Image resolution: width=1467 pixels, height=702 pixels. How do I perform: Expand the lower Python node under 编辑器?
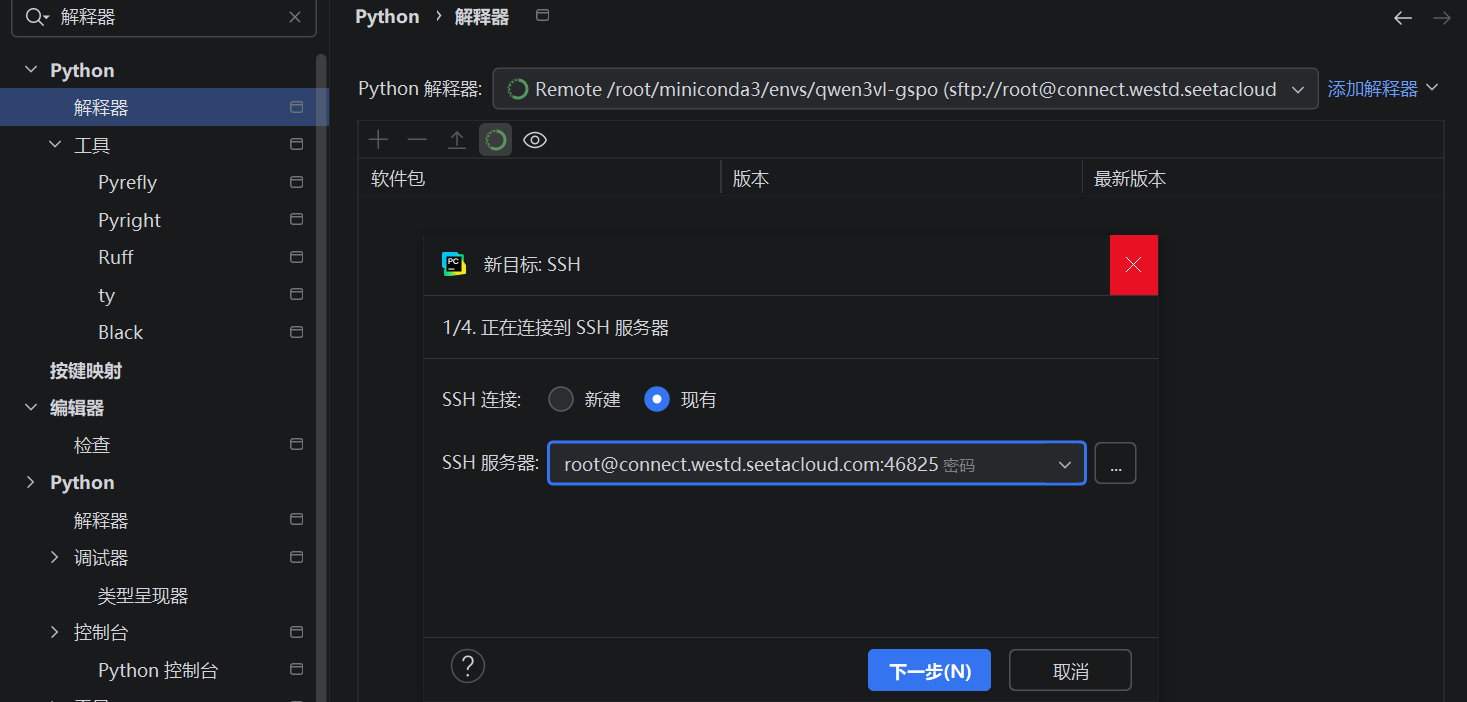(32, 482)
